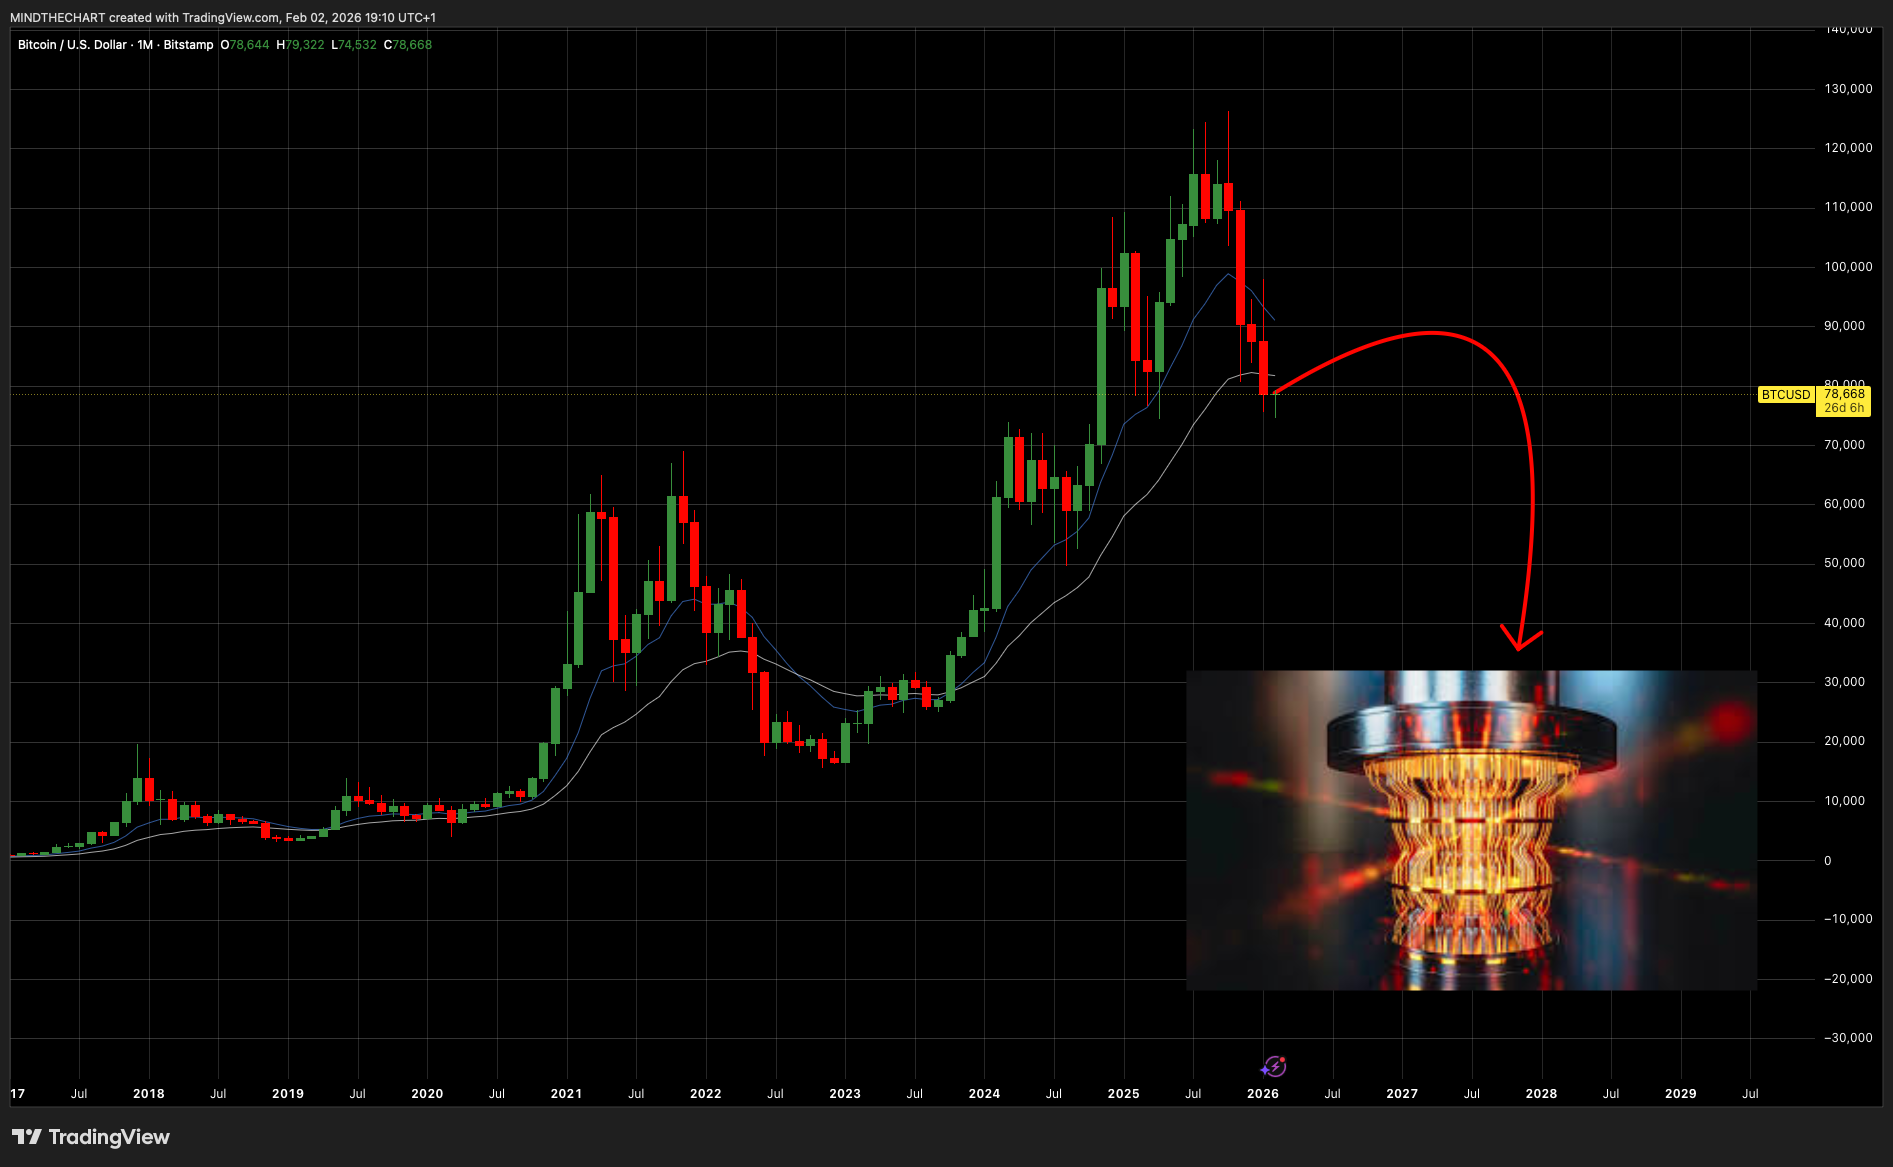Select the yellow BTCUSD symbol label
The height and width of the screenshot is (1167, 1893).
pos(1785,395)
